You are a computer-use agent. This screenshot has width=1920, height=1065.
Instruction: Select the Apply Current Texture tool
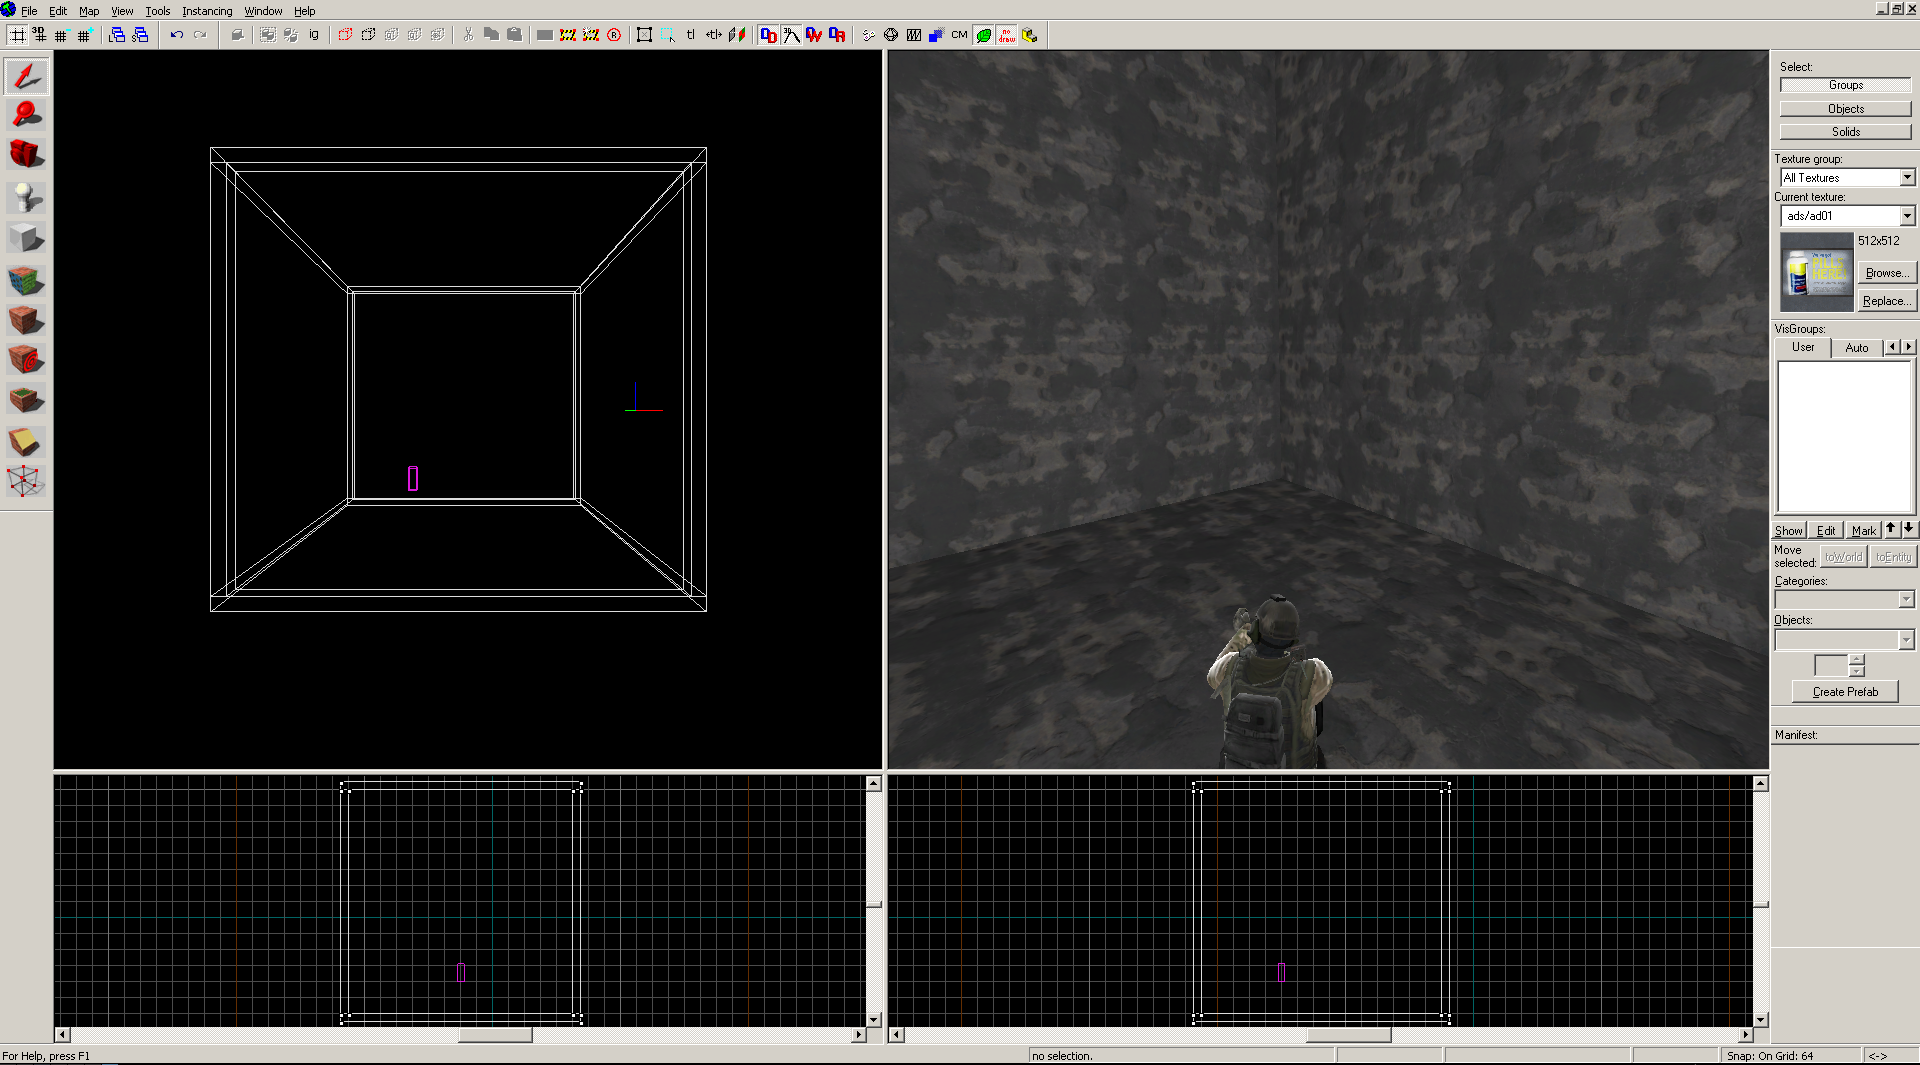tap(26, 320)
